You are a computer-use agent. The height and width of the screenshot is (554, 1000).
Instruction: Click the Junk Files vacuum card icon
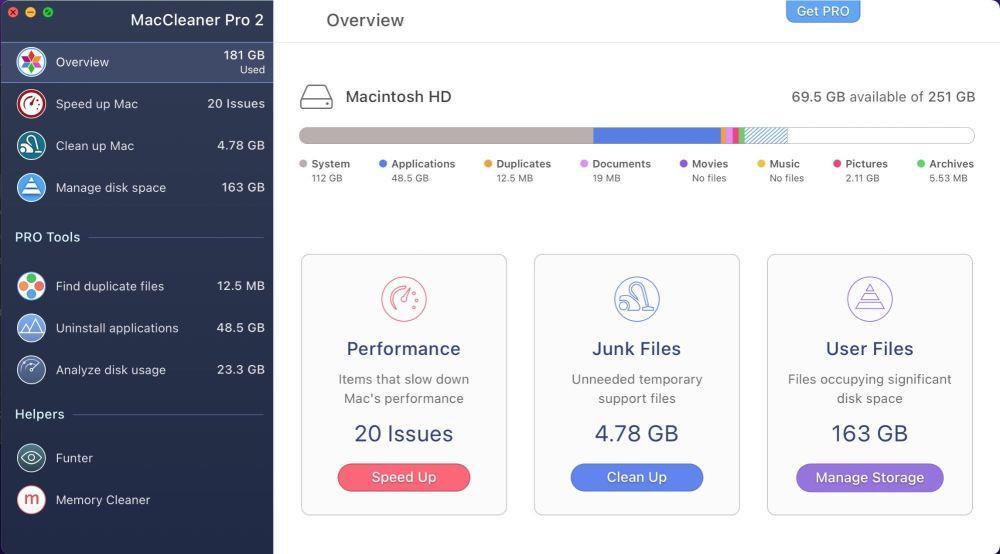click(636, 299)
